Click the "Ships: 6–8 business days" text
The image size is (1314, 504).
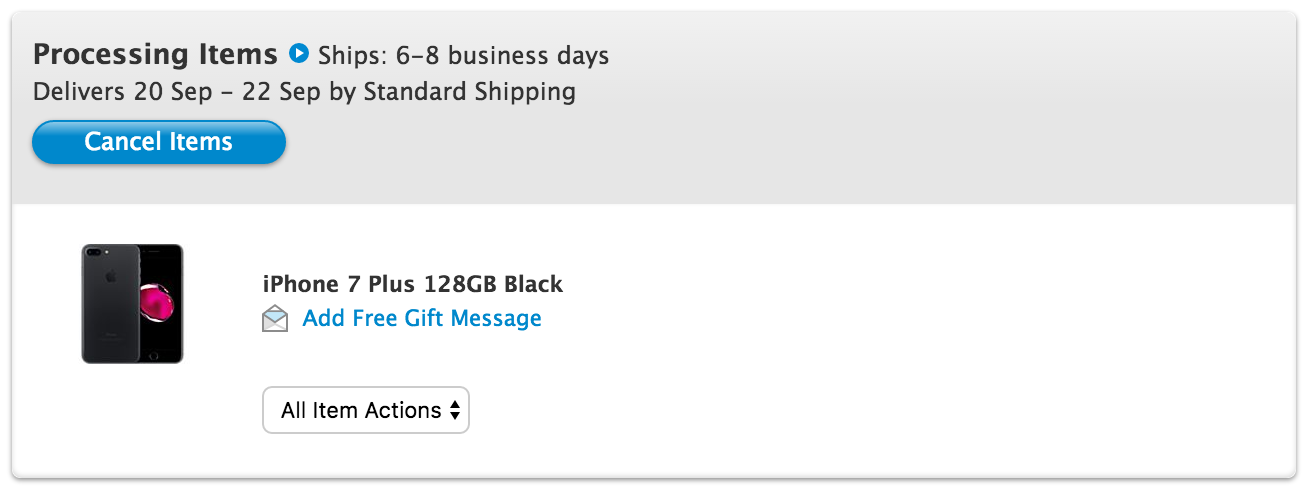tap(463, 55)
